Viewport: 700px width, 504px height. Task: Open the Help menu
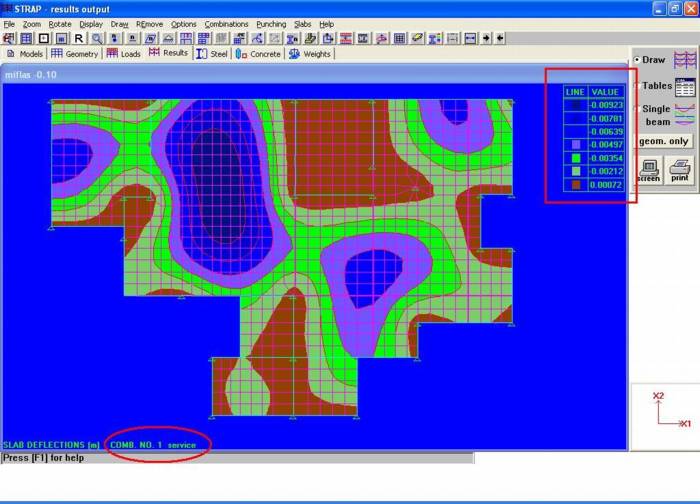pos(326,24)
